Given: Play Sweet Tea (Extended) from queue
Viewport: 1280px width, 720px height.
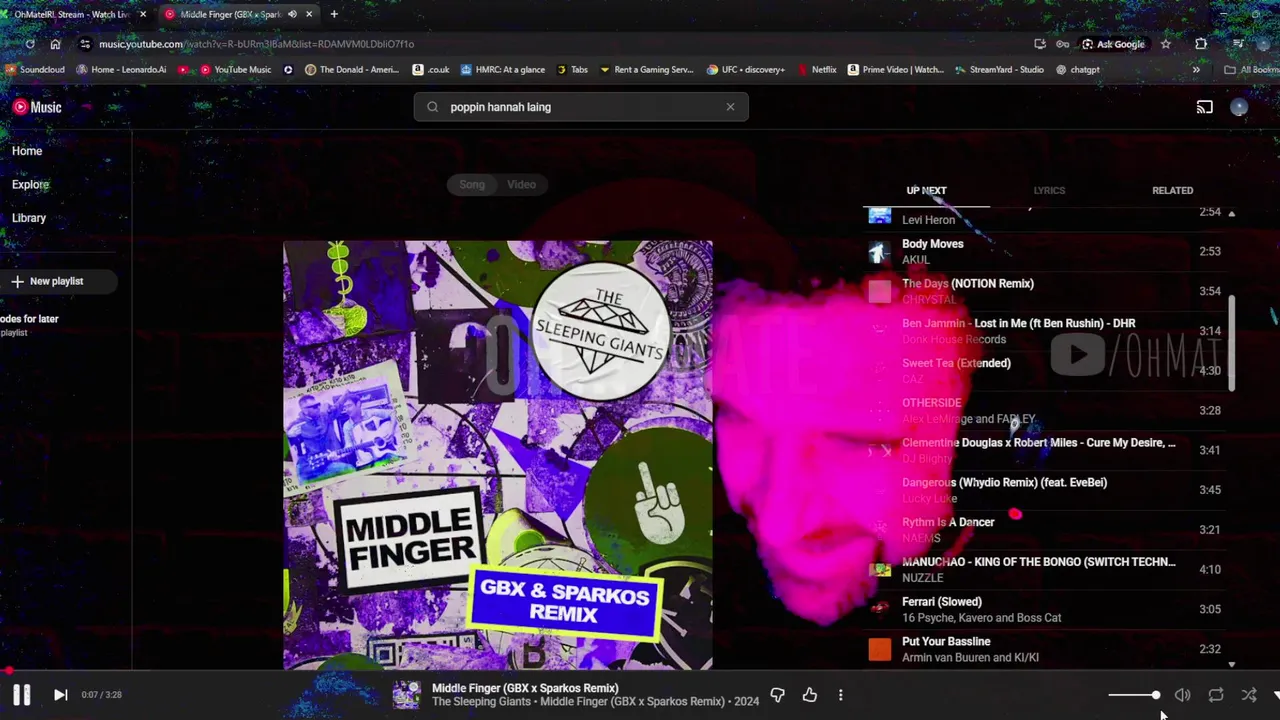Looking at the screenshot, I should [x=1046, y=371].
